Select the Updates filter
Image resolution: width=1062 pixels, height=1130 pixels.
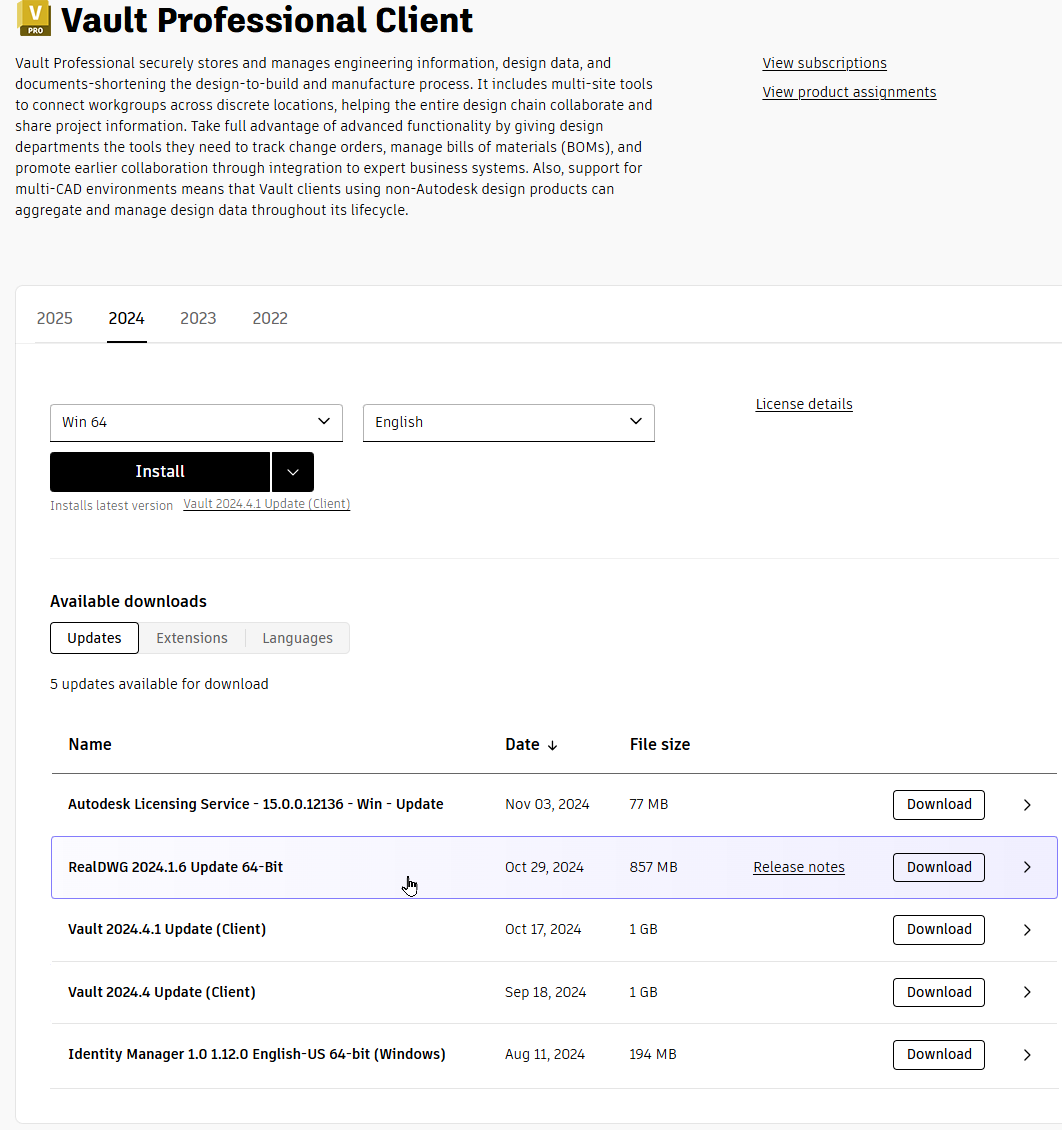tap(94, 638)
